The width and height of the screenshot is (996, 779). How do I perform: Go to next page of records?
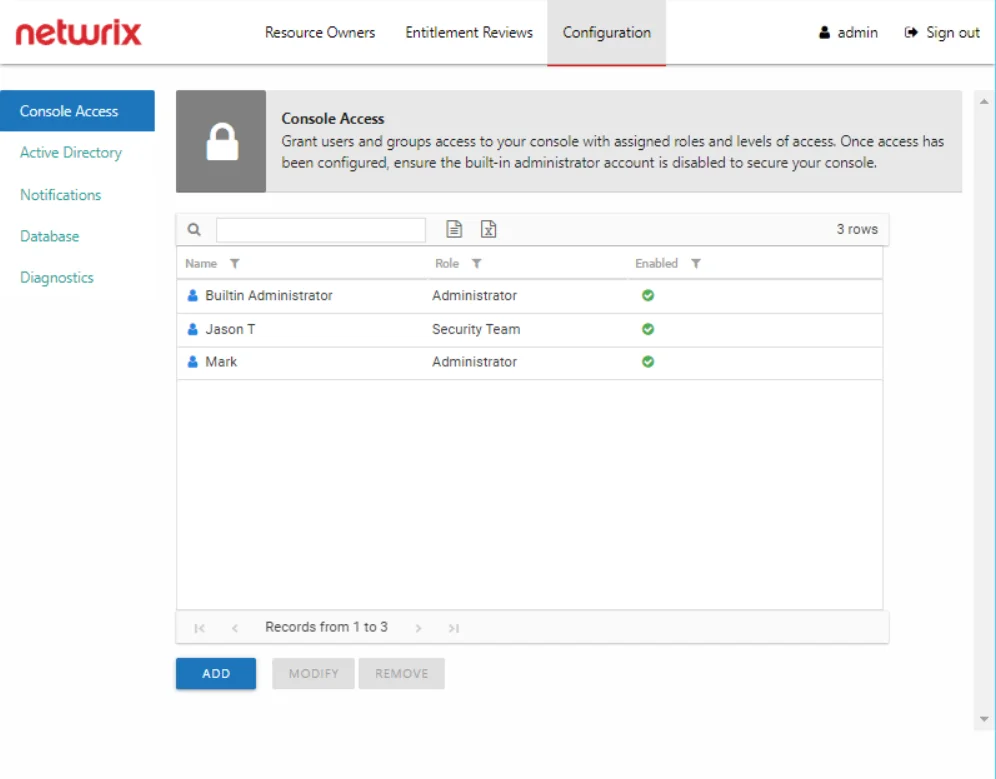(418, 628)
